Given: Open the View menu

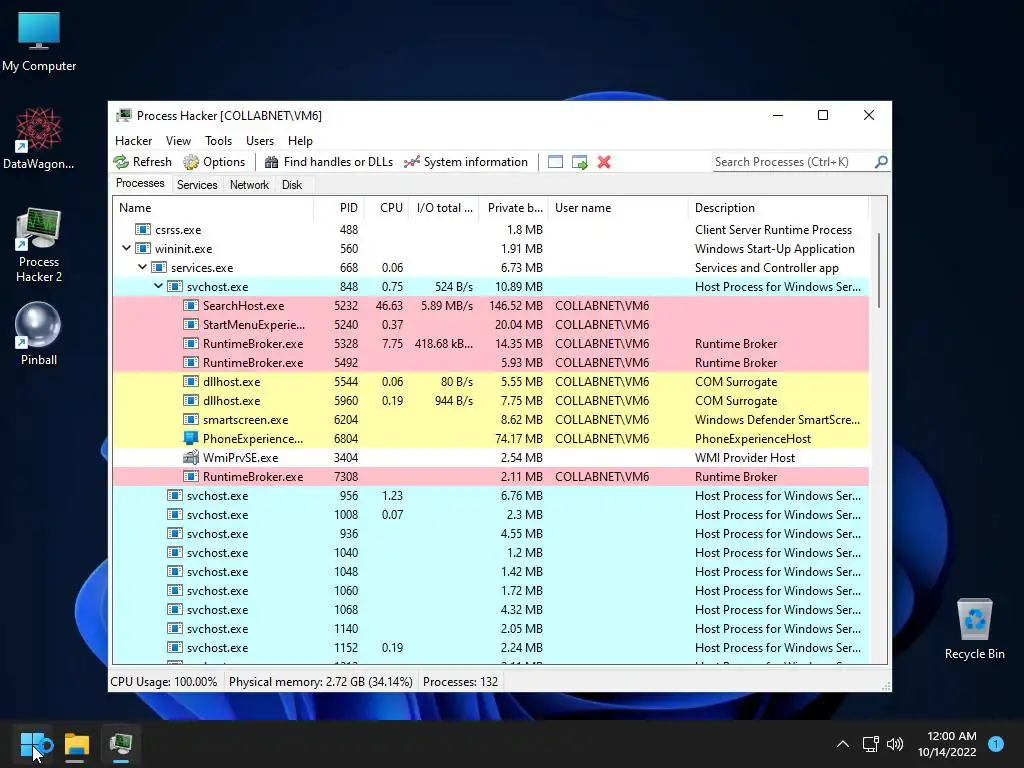Looking at the screenshot, I should [x=178, y=141].
